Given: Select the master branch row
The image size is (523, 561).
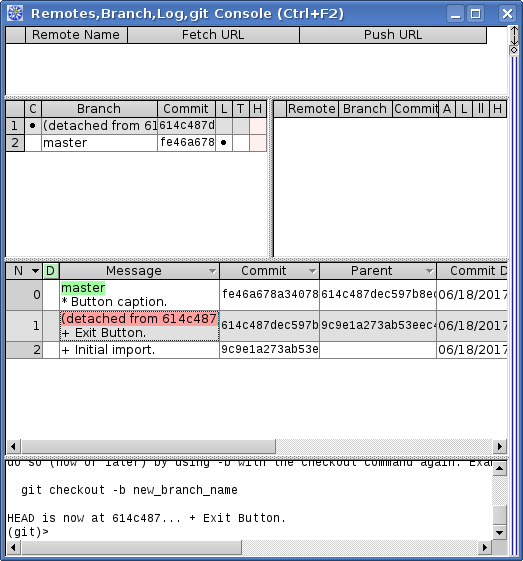Looking at the screenshot, I should [x=136, y=143].
